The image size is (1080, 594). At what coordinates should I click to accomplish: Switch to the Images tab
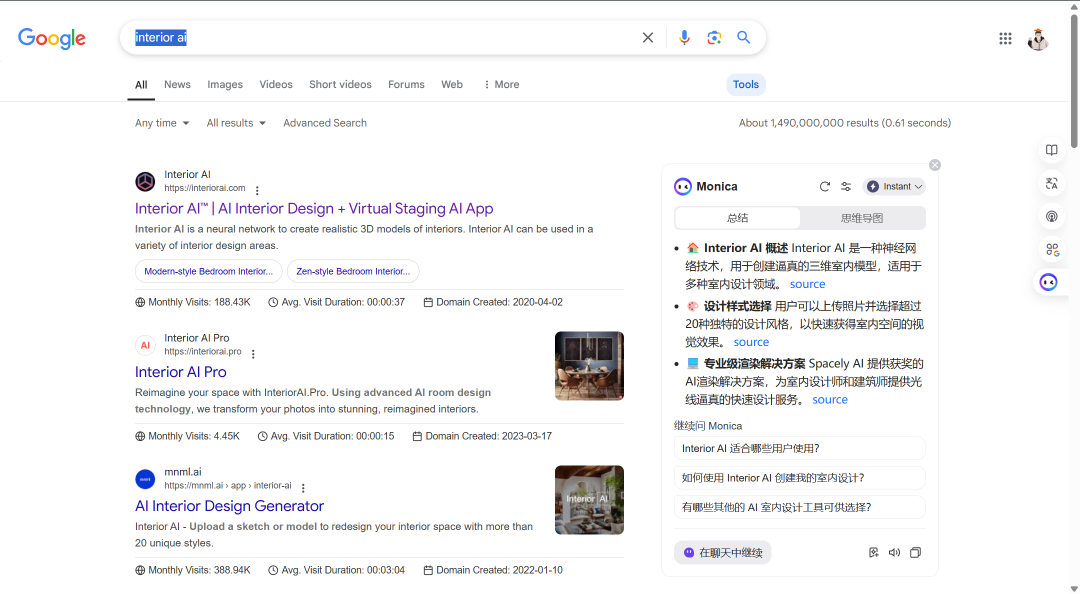coord(225,84)
